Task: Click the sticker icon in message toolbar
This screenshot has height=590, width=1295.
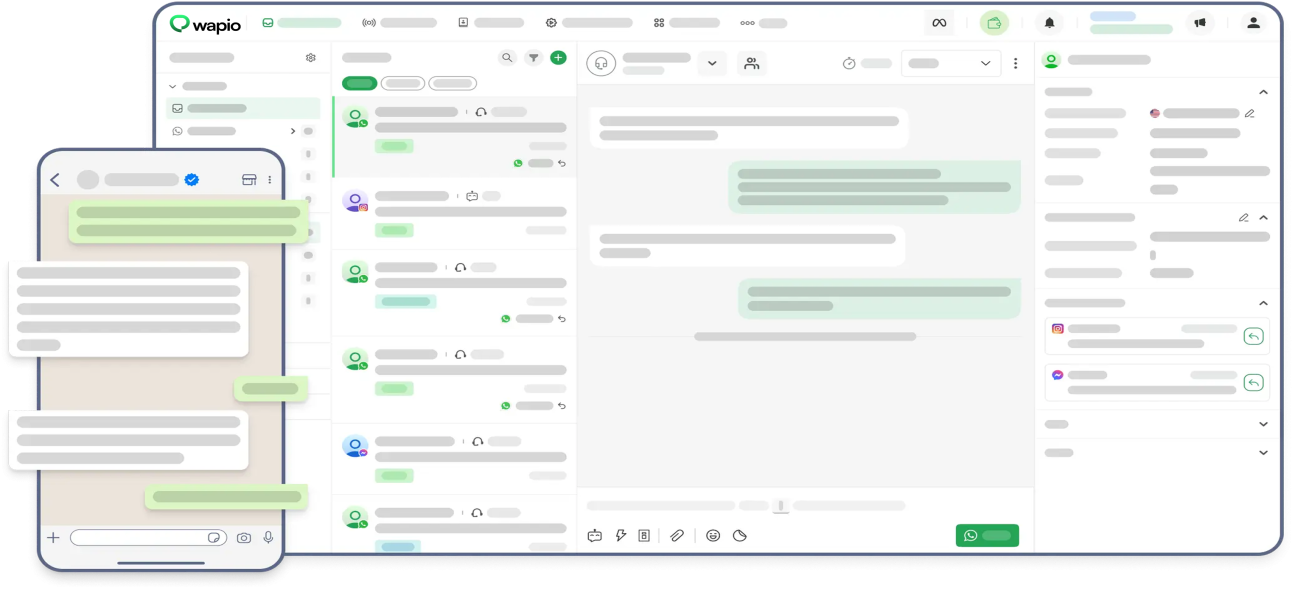Action: point(740,536)
